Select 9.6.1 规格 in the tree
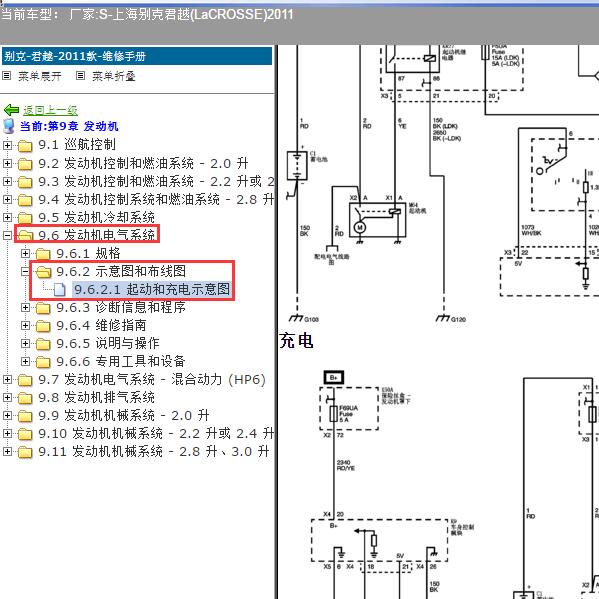The height and width of the screenshot is (599, 599). (x=88, y=253)
